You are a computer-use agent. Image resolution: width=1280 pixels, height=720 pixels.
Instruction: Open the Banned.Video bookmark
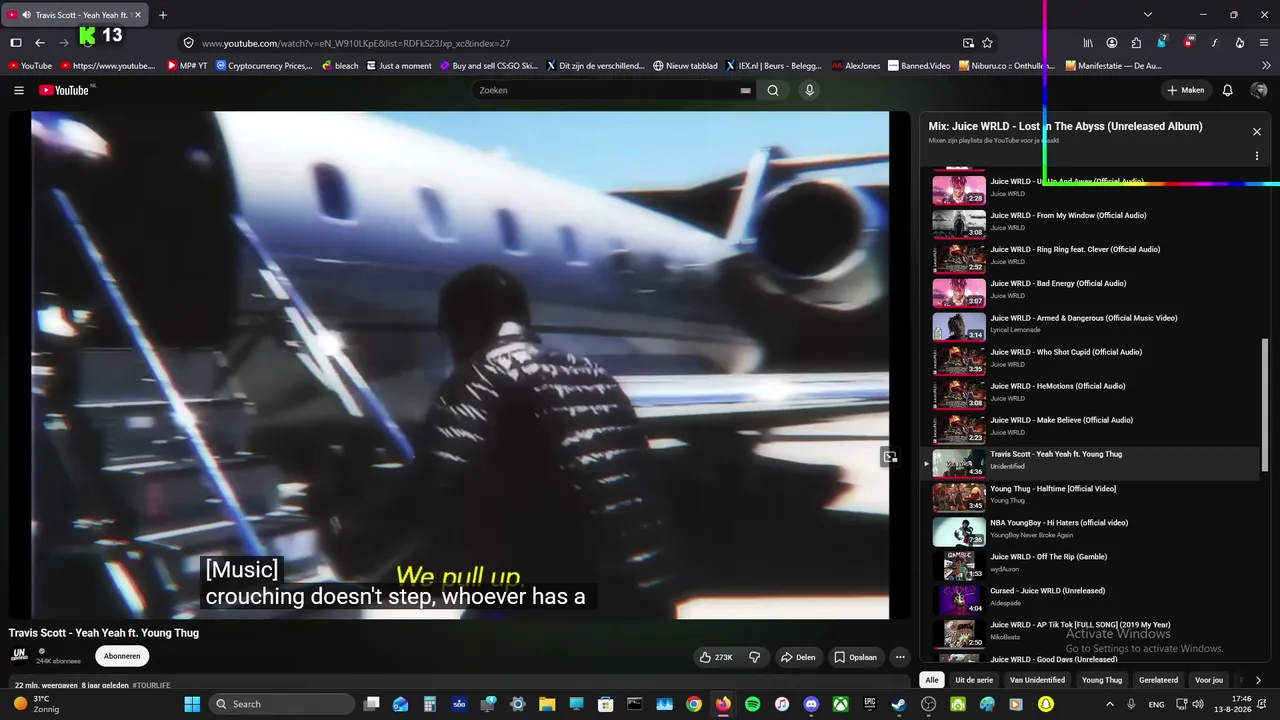pos(919,66)
